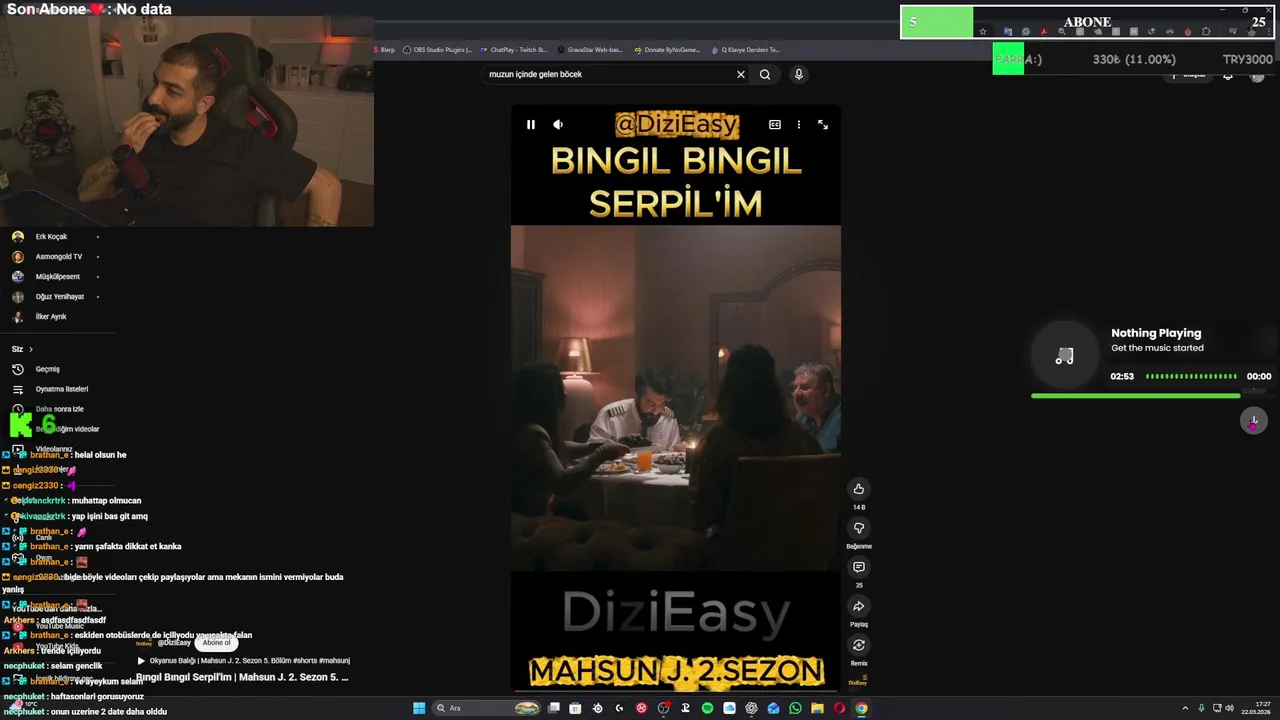Open the GravaStar Web bookmark
The image size is (1280, 720).
(x=590, y=50)
